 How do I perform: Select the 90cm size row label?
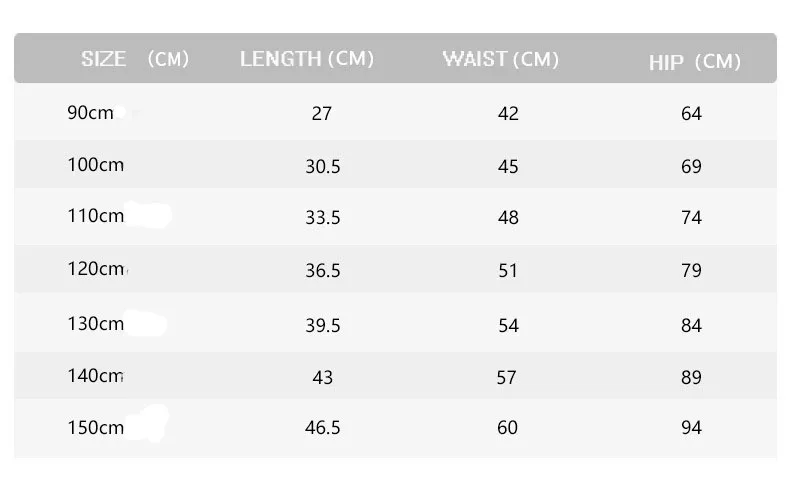click(x=91, y=113)
